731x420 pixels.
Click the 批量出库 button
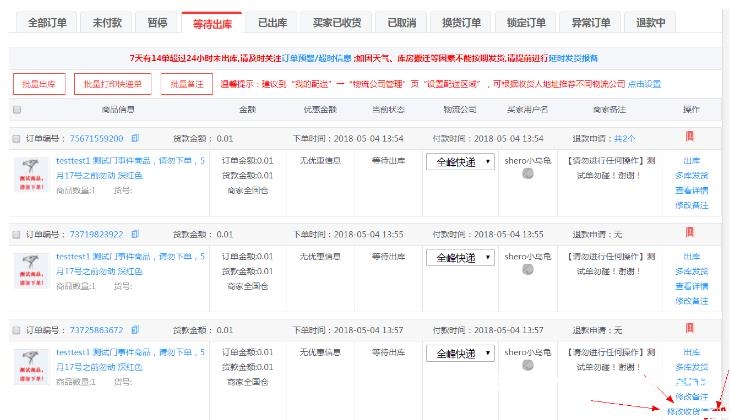tap(40, 84)
